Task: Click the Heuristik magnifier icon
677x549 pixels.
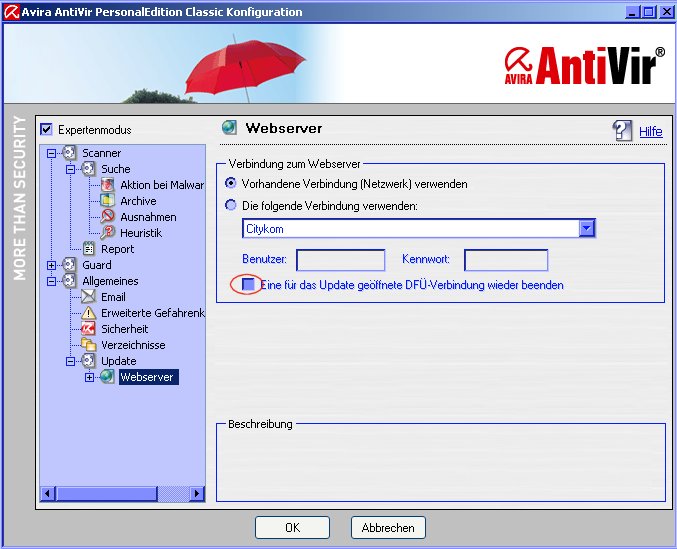Action: (x=108, y=233)
